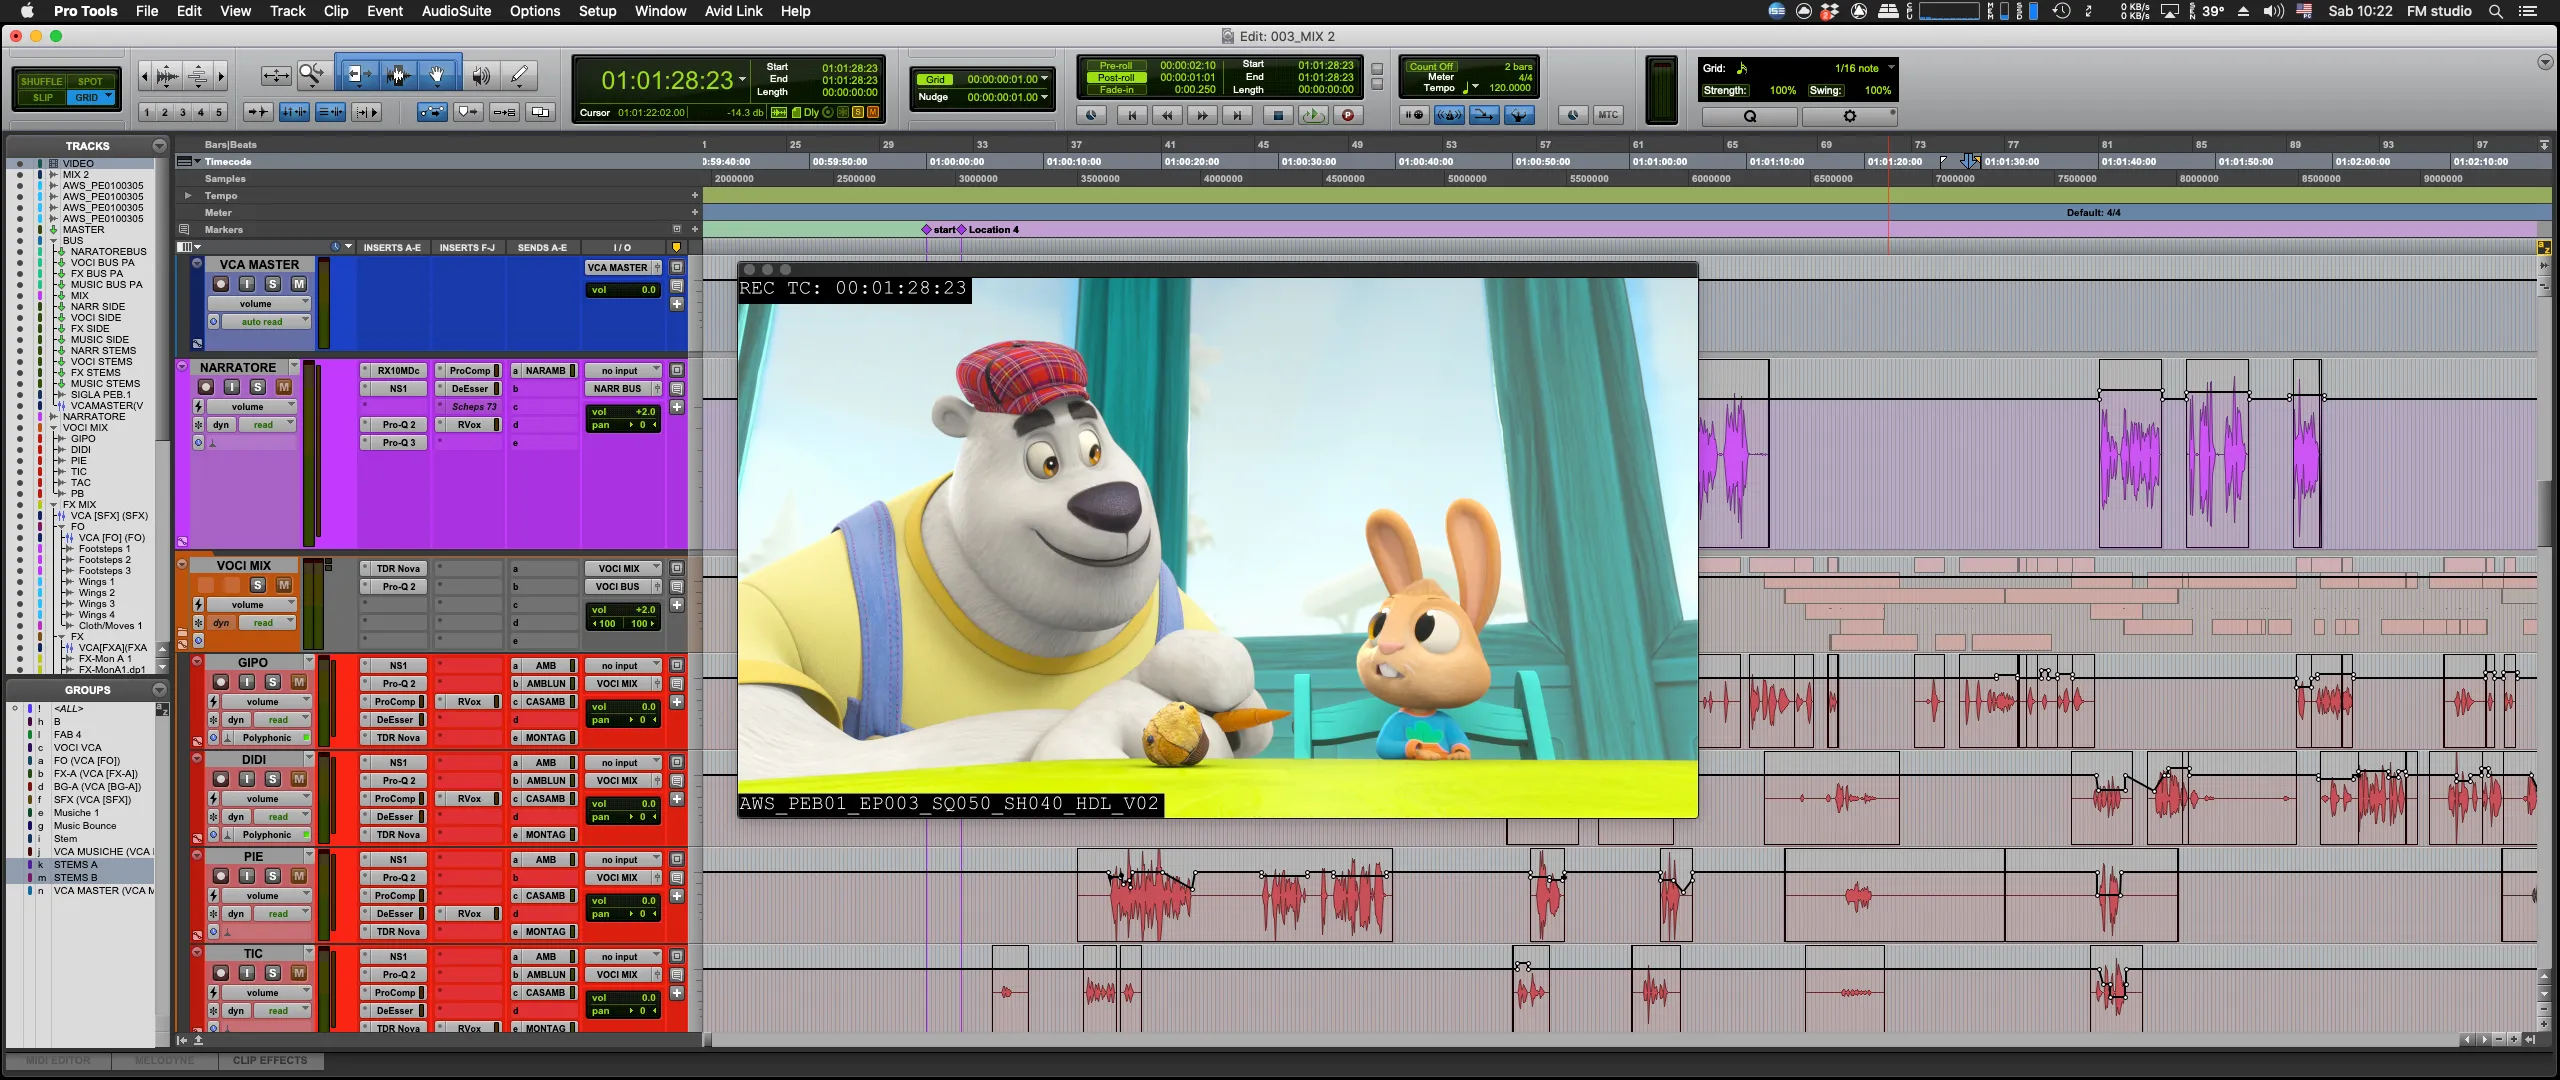Viewport: 2560px width, 1080px height.
Task: Select SPOT edit mode
Action: pos(90,82)
